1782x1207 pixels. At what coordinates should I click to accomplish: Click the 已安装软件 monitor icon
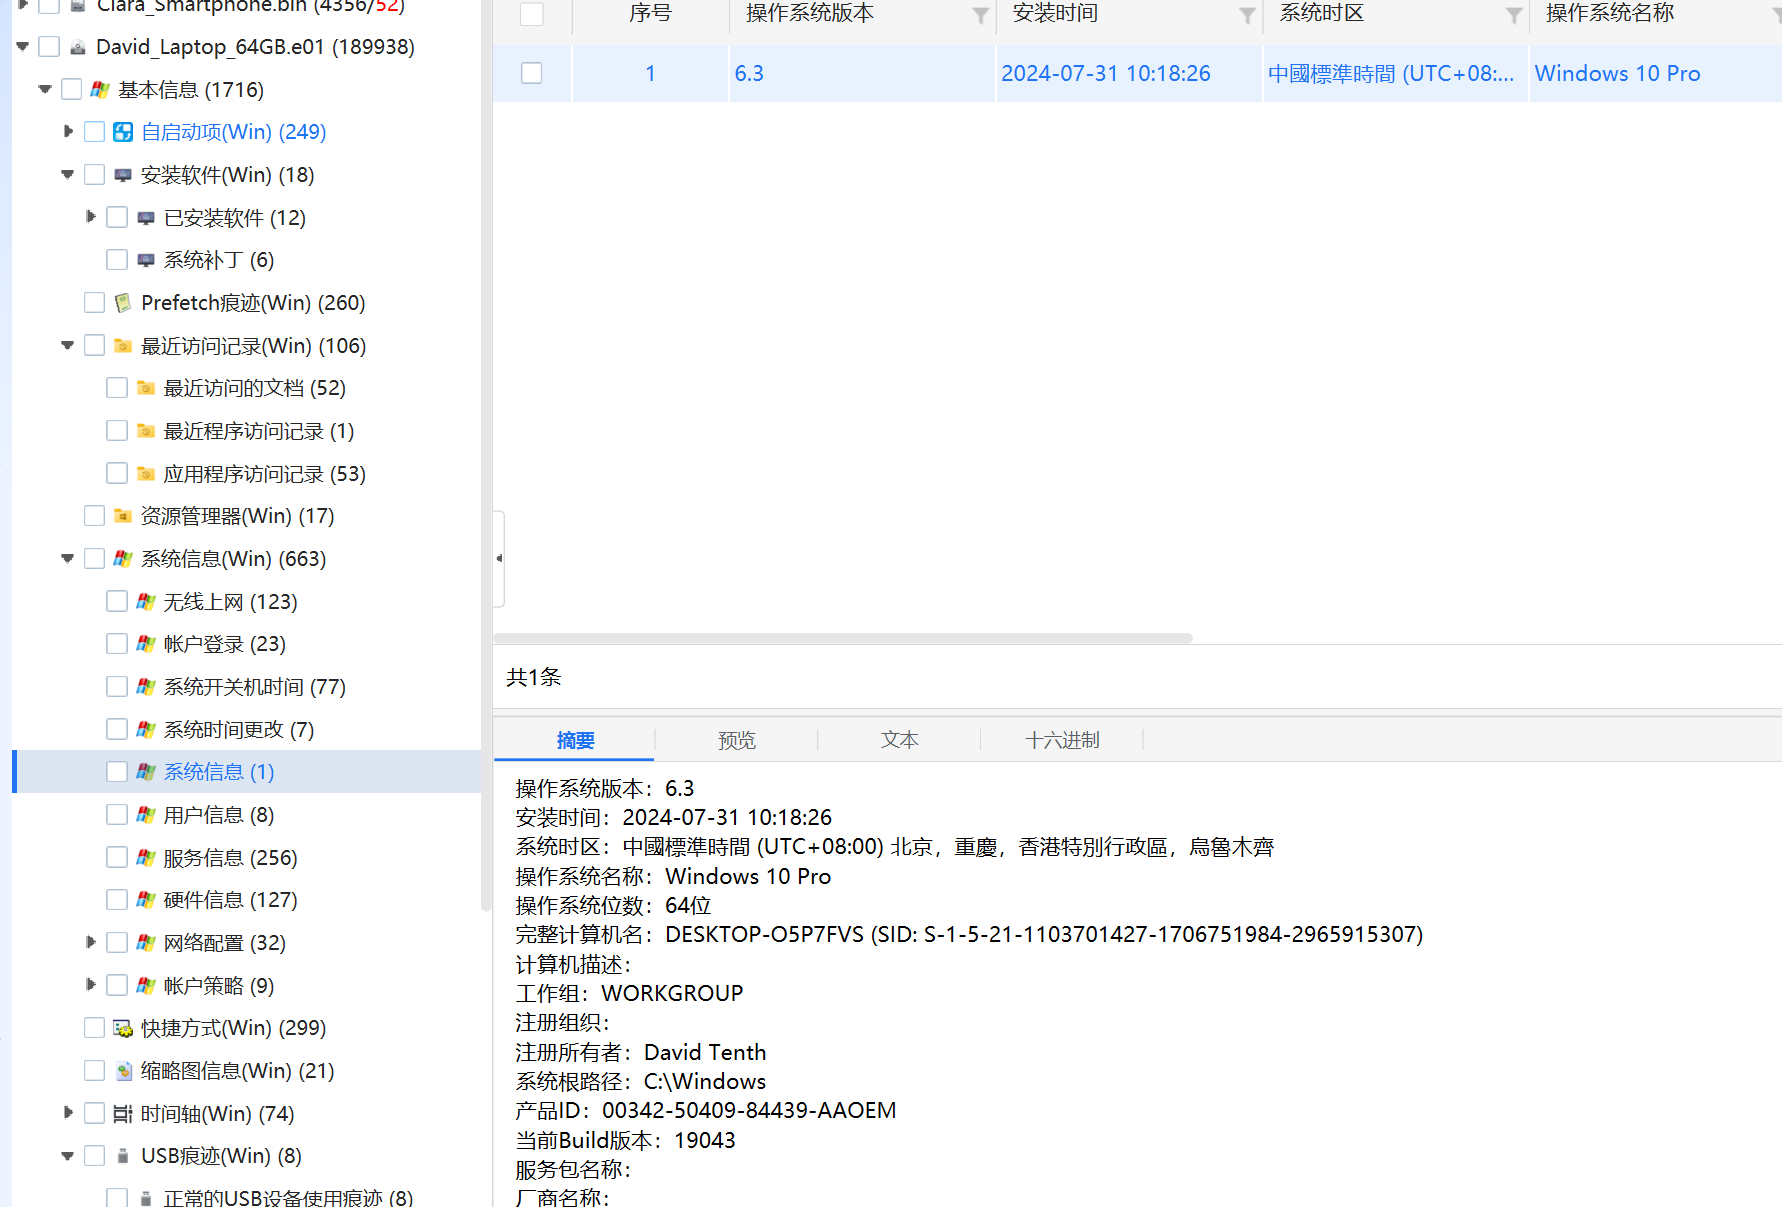tap(146, 218)
